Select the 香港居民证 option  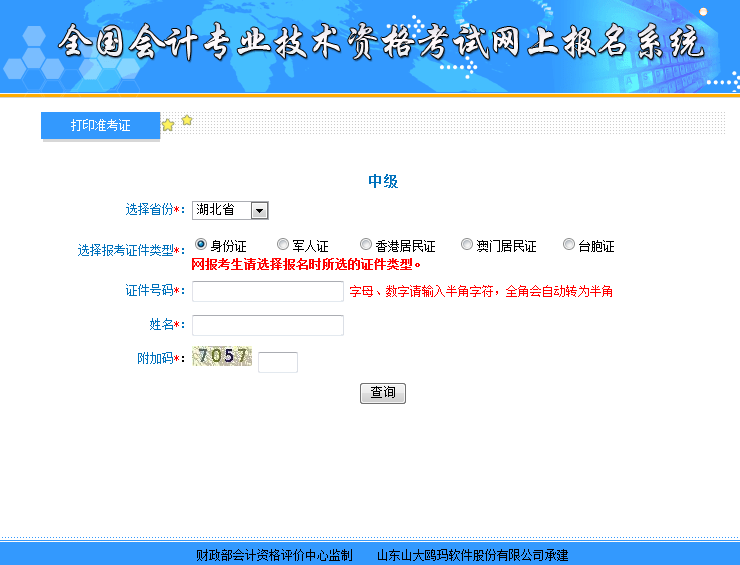click(366, 244)
